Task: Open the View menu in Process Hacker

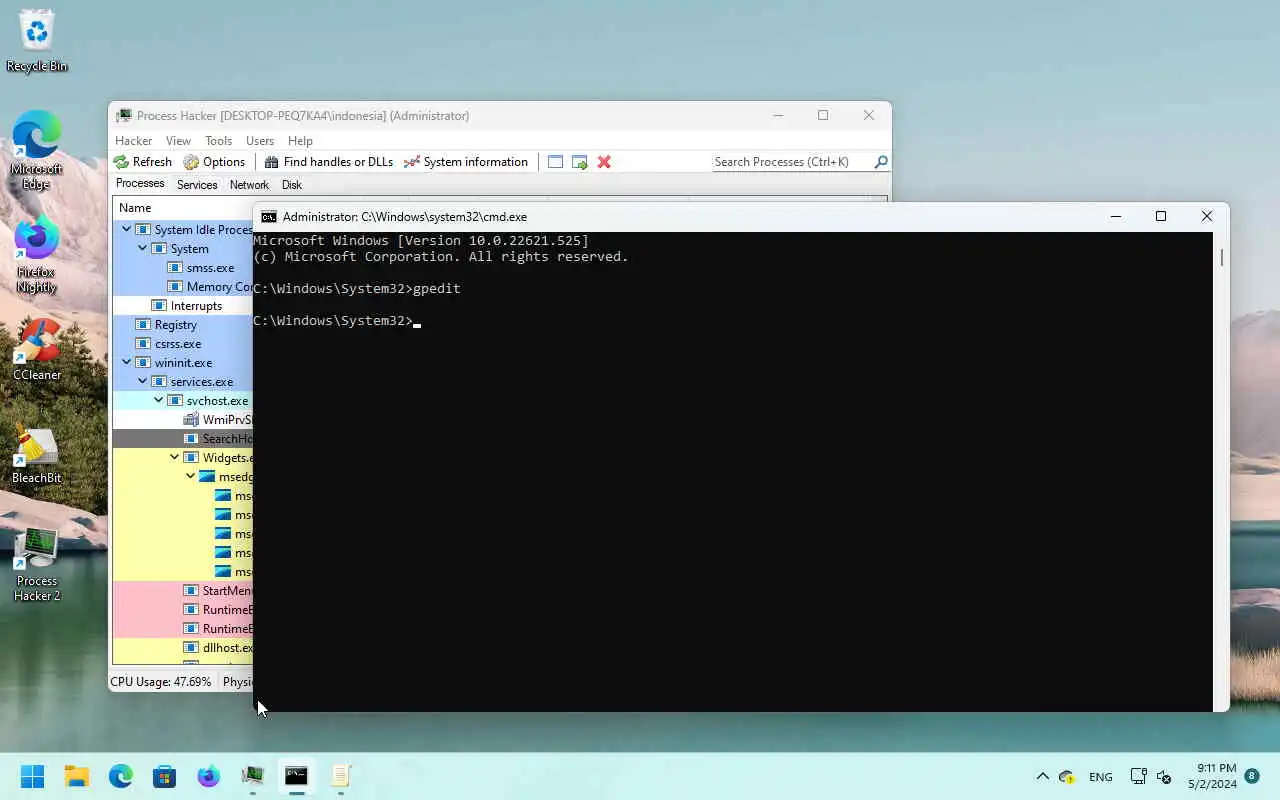Action: [178, 141]
